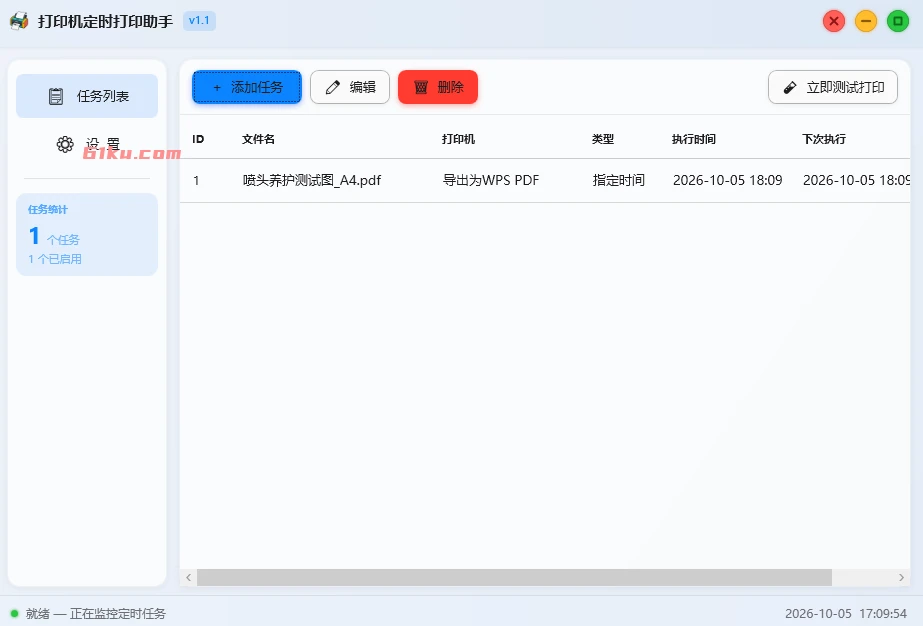Screen dimensions: 923x626
Task: Select the 喷头养护测试图_A4.pdf file name cell
Action: (312, 180)
